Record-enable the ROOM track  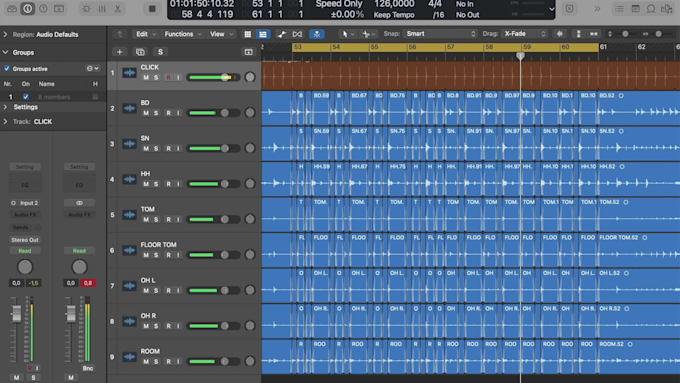[168, 362]
